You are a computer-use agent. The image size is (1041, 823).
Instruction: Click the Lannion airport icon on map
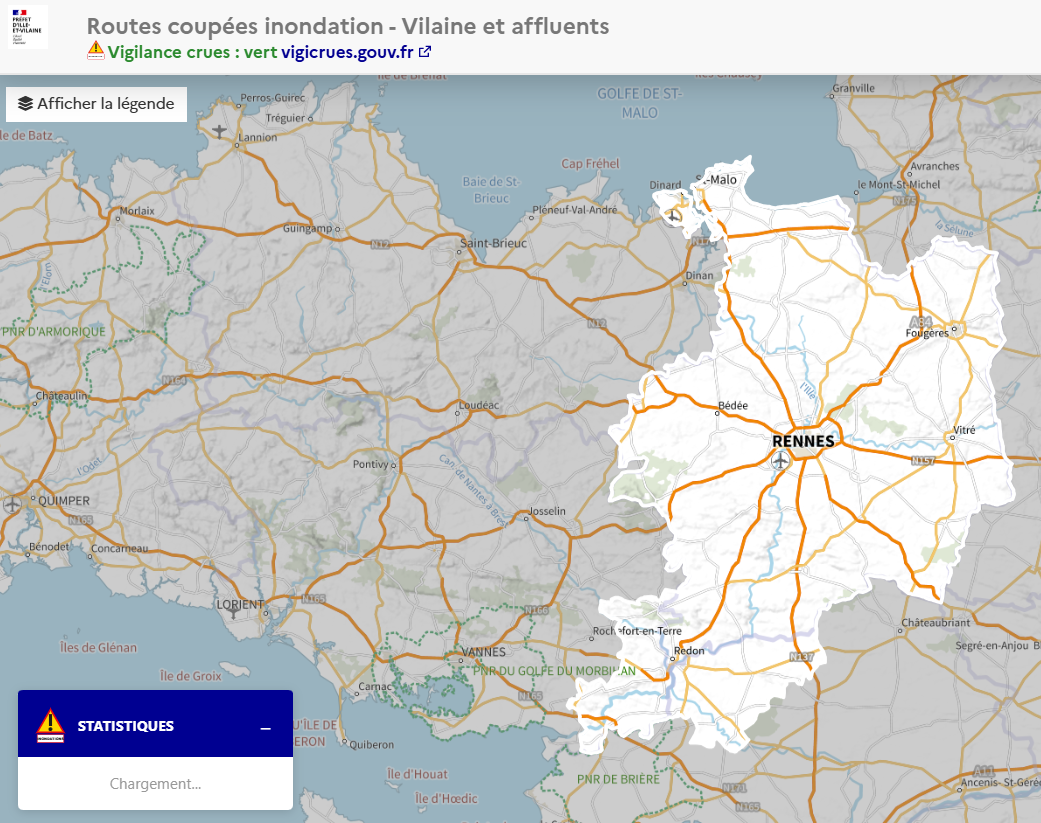219,131
